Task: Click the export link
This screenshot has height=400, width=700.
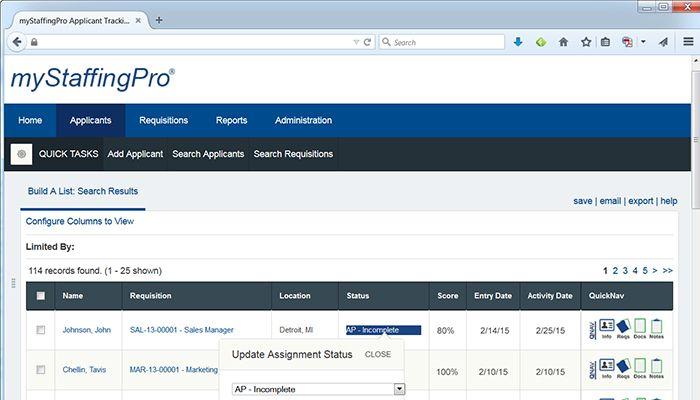Action: pyautogui.click(x=641, y=201)
